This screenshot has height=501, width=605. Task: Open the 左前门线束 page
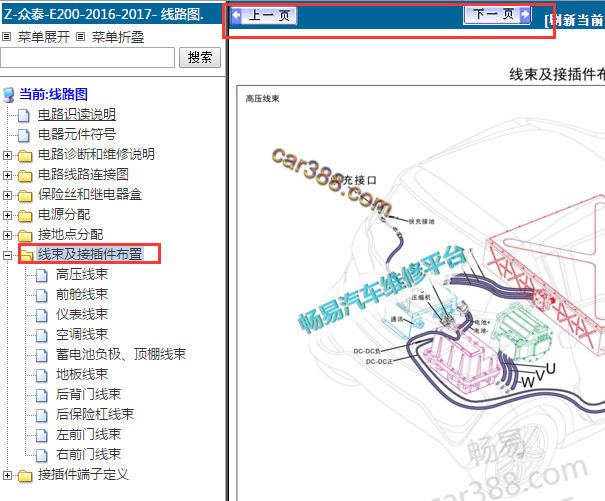click(x=88, y=435)
